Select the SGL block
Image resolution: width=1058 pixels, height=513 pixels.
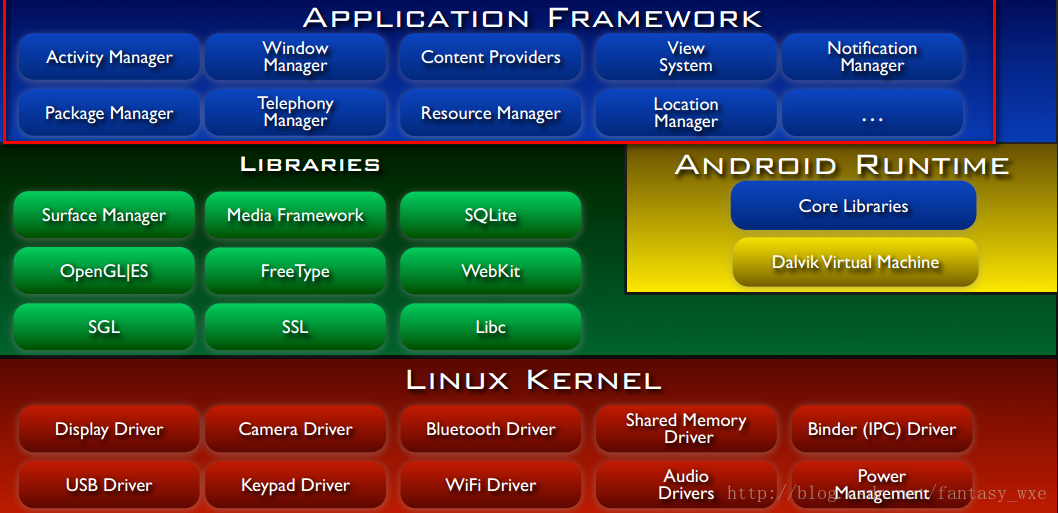click(x=104, y=327)
